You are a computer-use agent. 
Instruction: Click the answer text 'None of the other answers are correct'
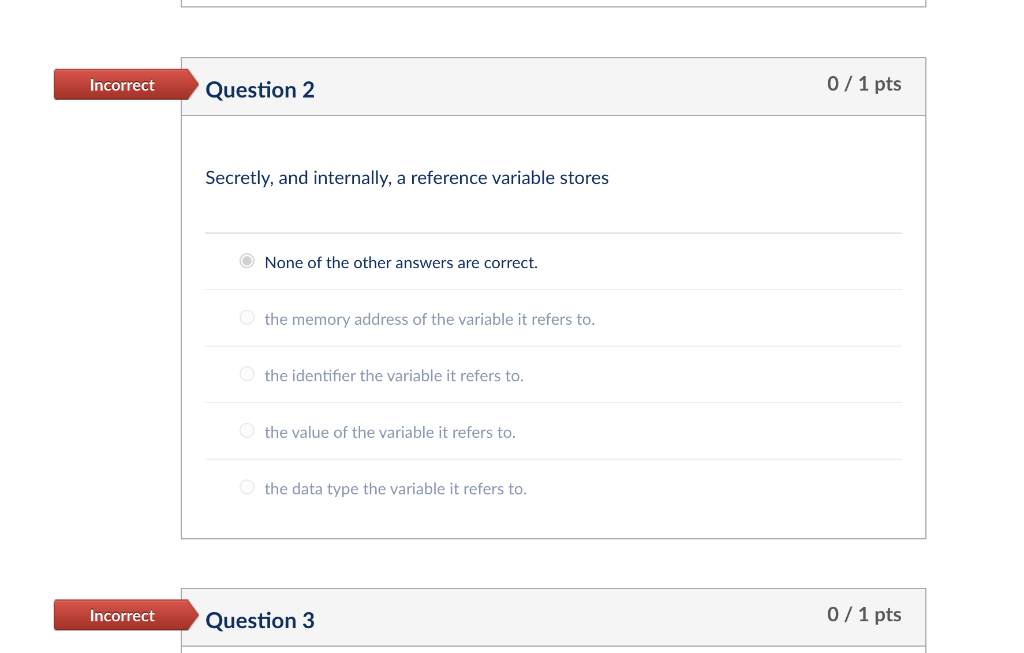coord(400,262)
